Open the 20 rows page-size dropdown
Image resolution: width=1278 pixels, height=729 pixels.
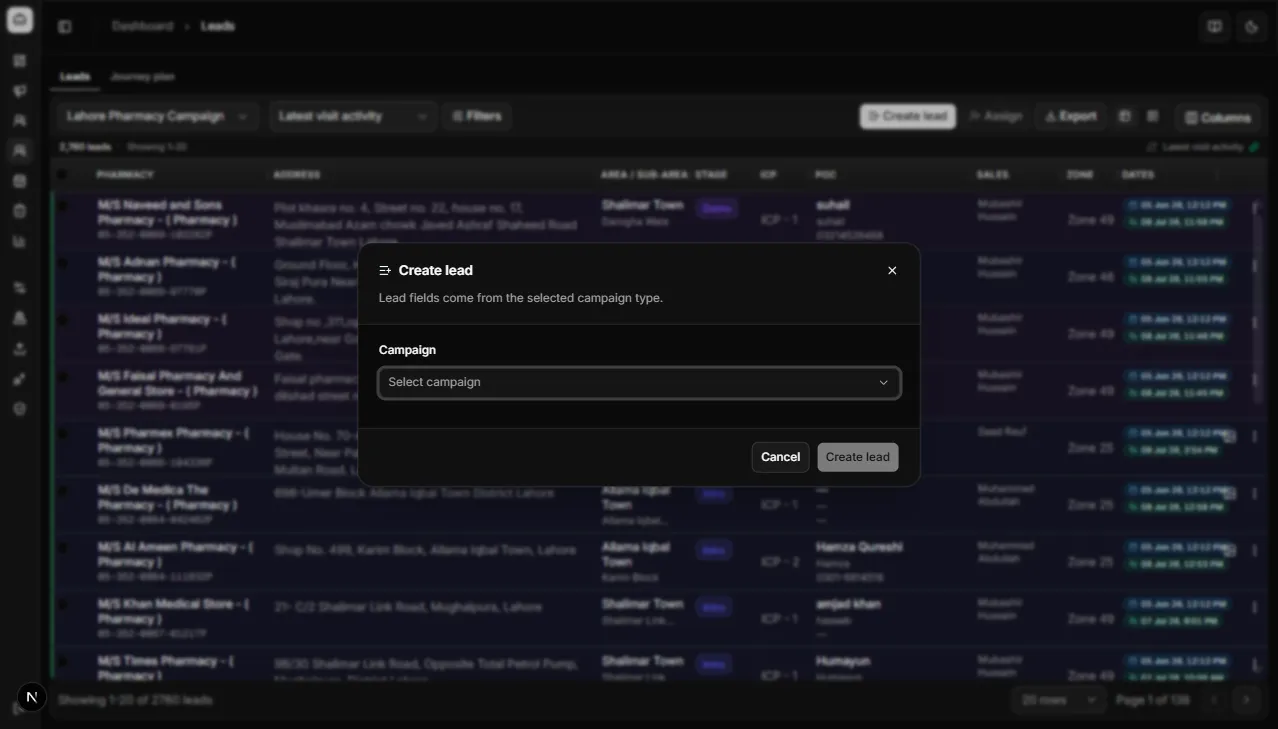(1058, 700)
